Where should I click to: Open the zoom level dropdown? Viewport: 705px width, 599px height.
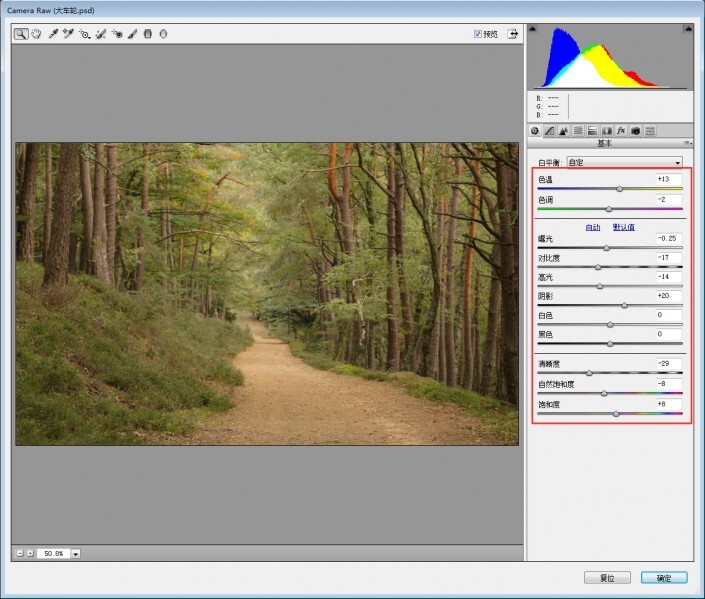[75, 553]
